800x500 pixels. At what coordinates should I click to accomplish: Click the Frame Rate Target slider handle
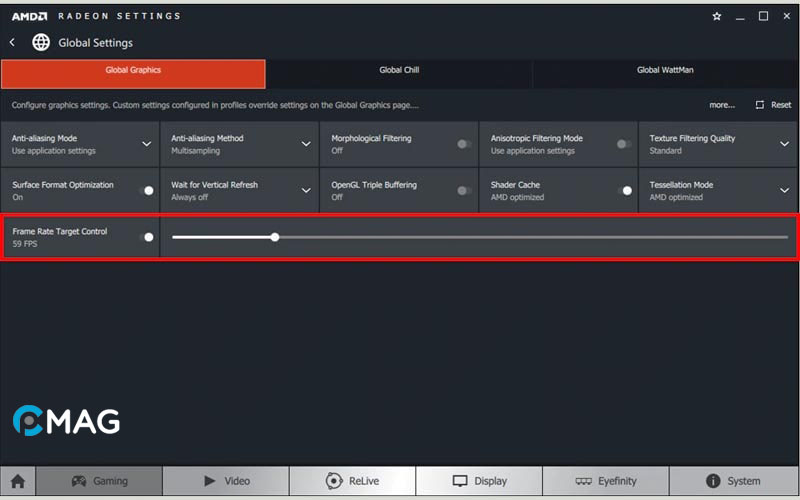click(275, 237)
